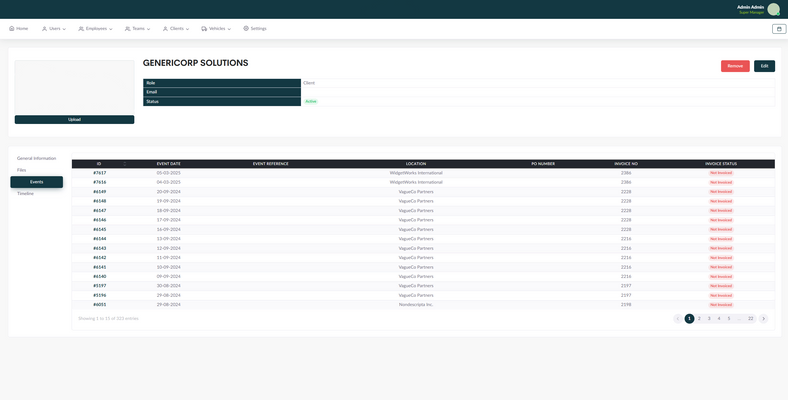Click the Employees group icon

[81, 29]
